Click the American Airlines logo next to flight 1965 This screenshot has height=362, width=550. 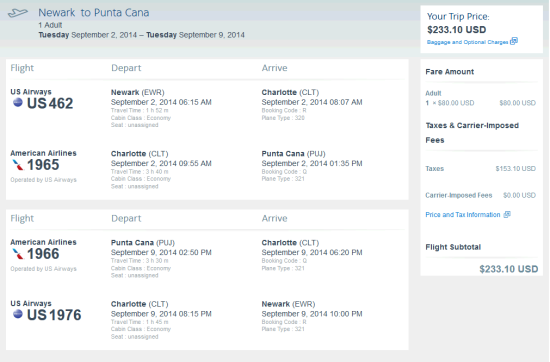pos(18,165)
